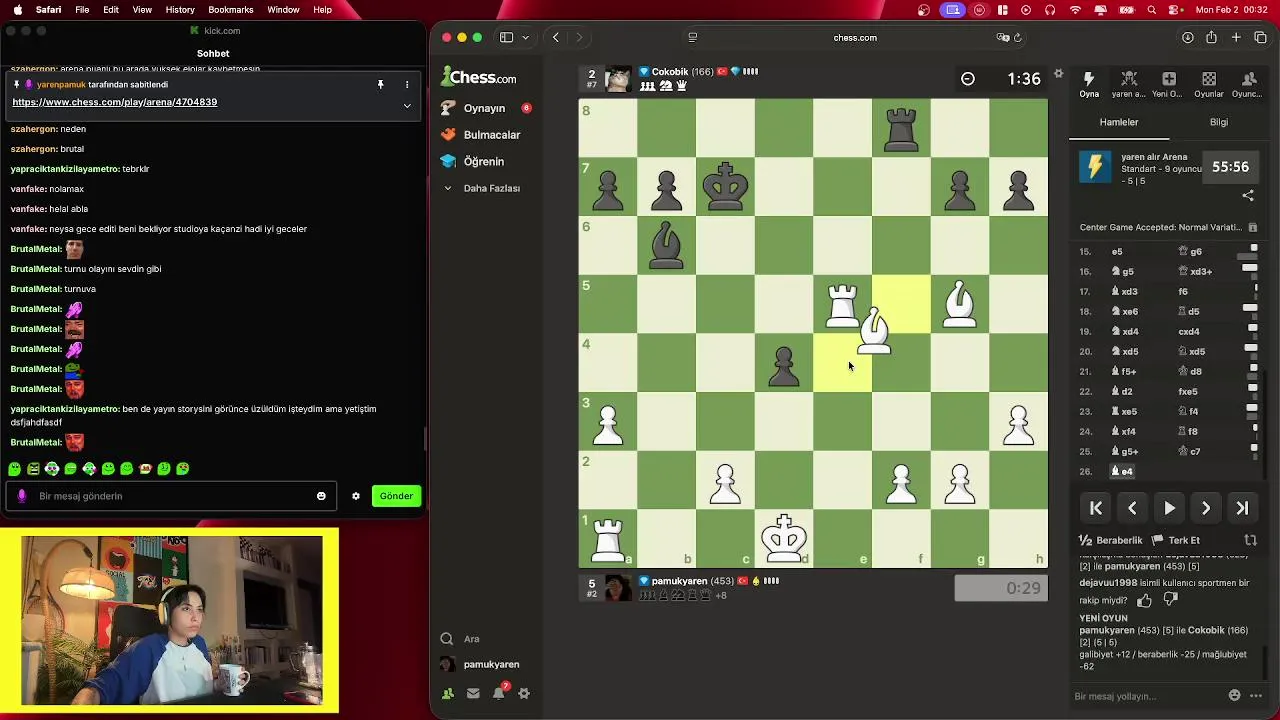Click the pin icon on pinned message
1280x720 pixels.
click(381, 85)
